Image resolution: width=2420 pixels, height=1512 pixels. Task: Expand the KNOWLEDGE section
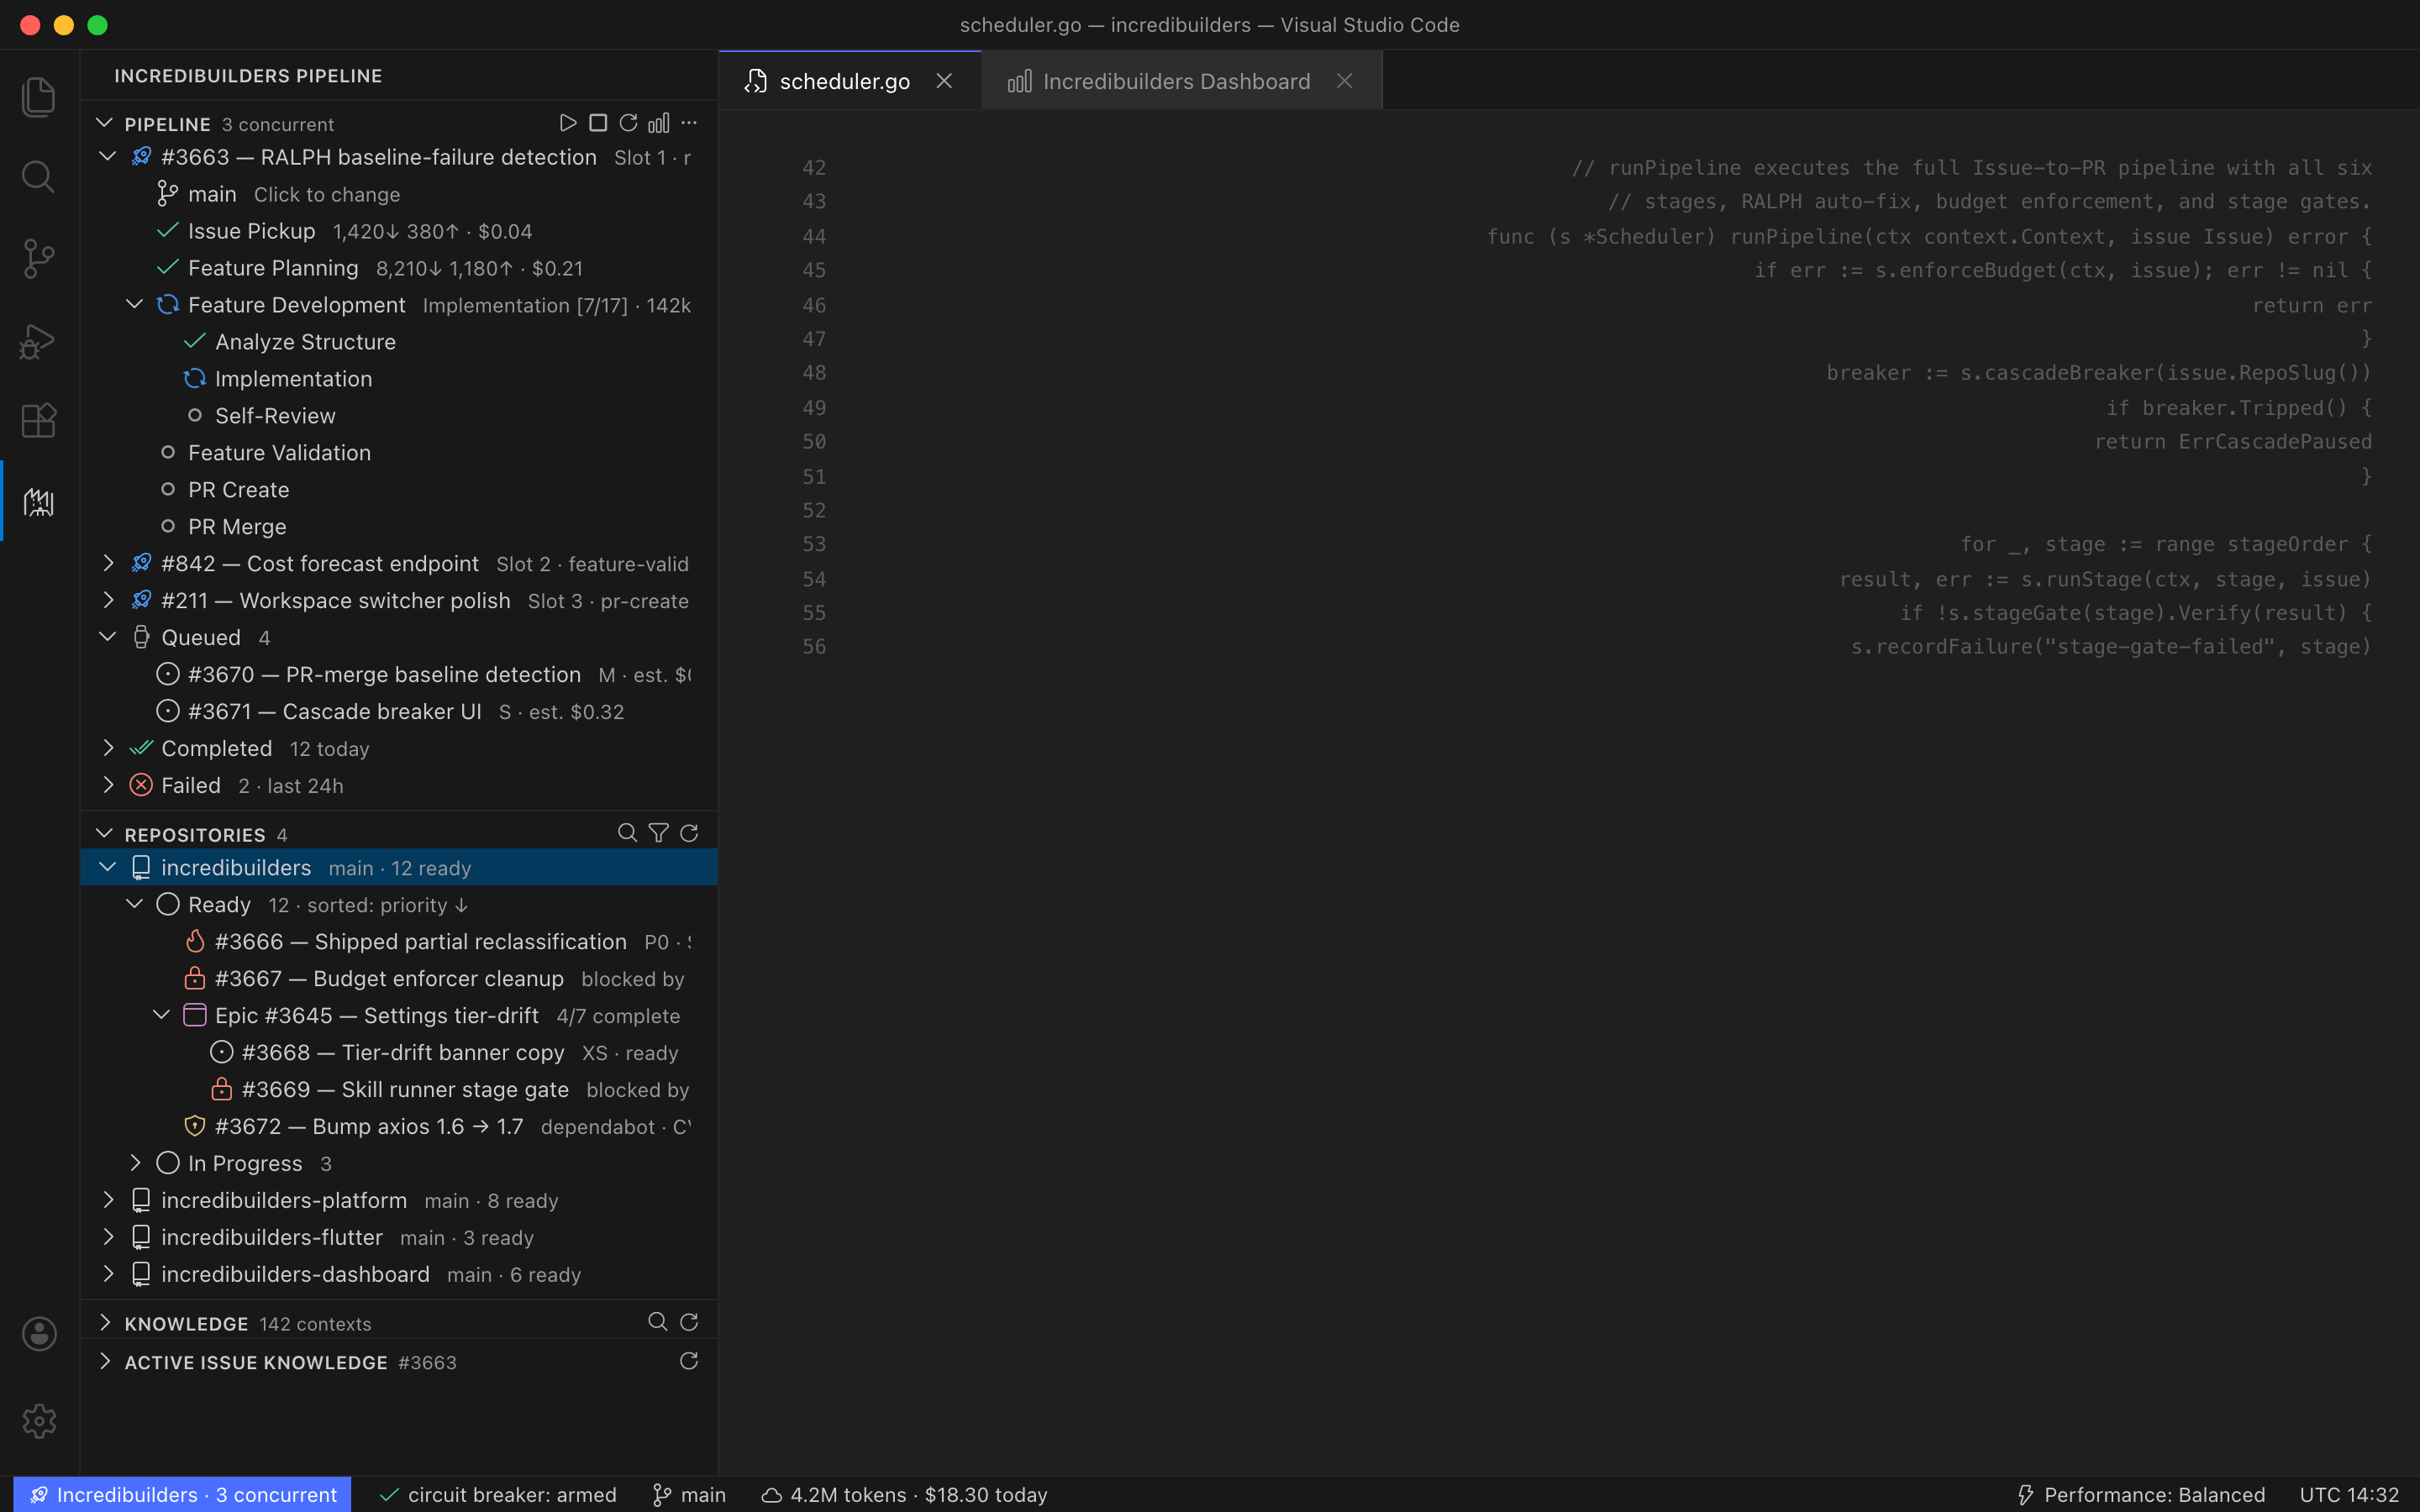pos(104,1322)
